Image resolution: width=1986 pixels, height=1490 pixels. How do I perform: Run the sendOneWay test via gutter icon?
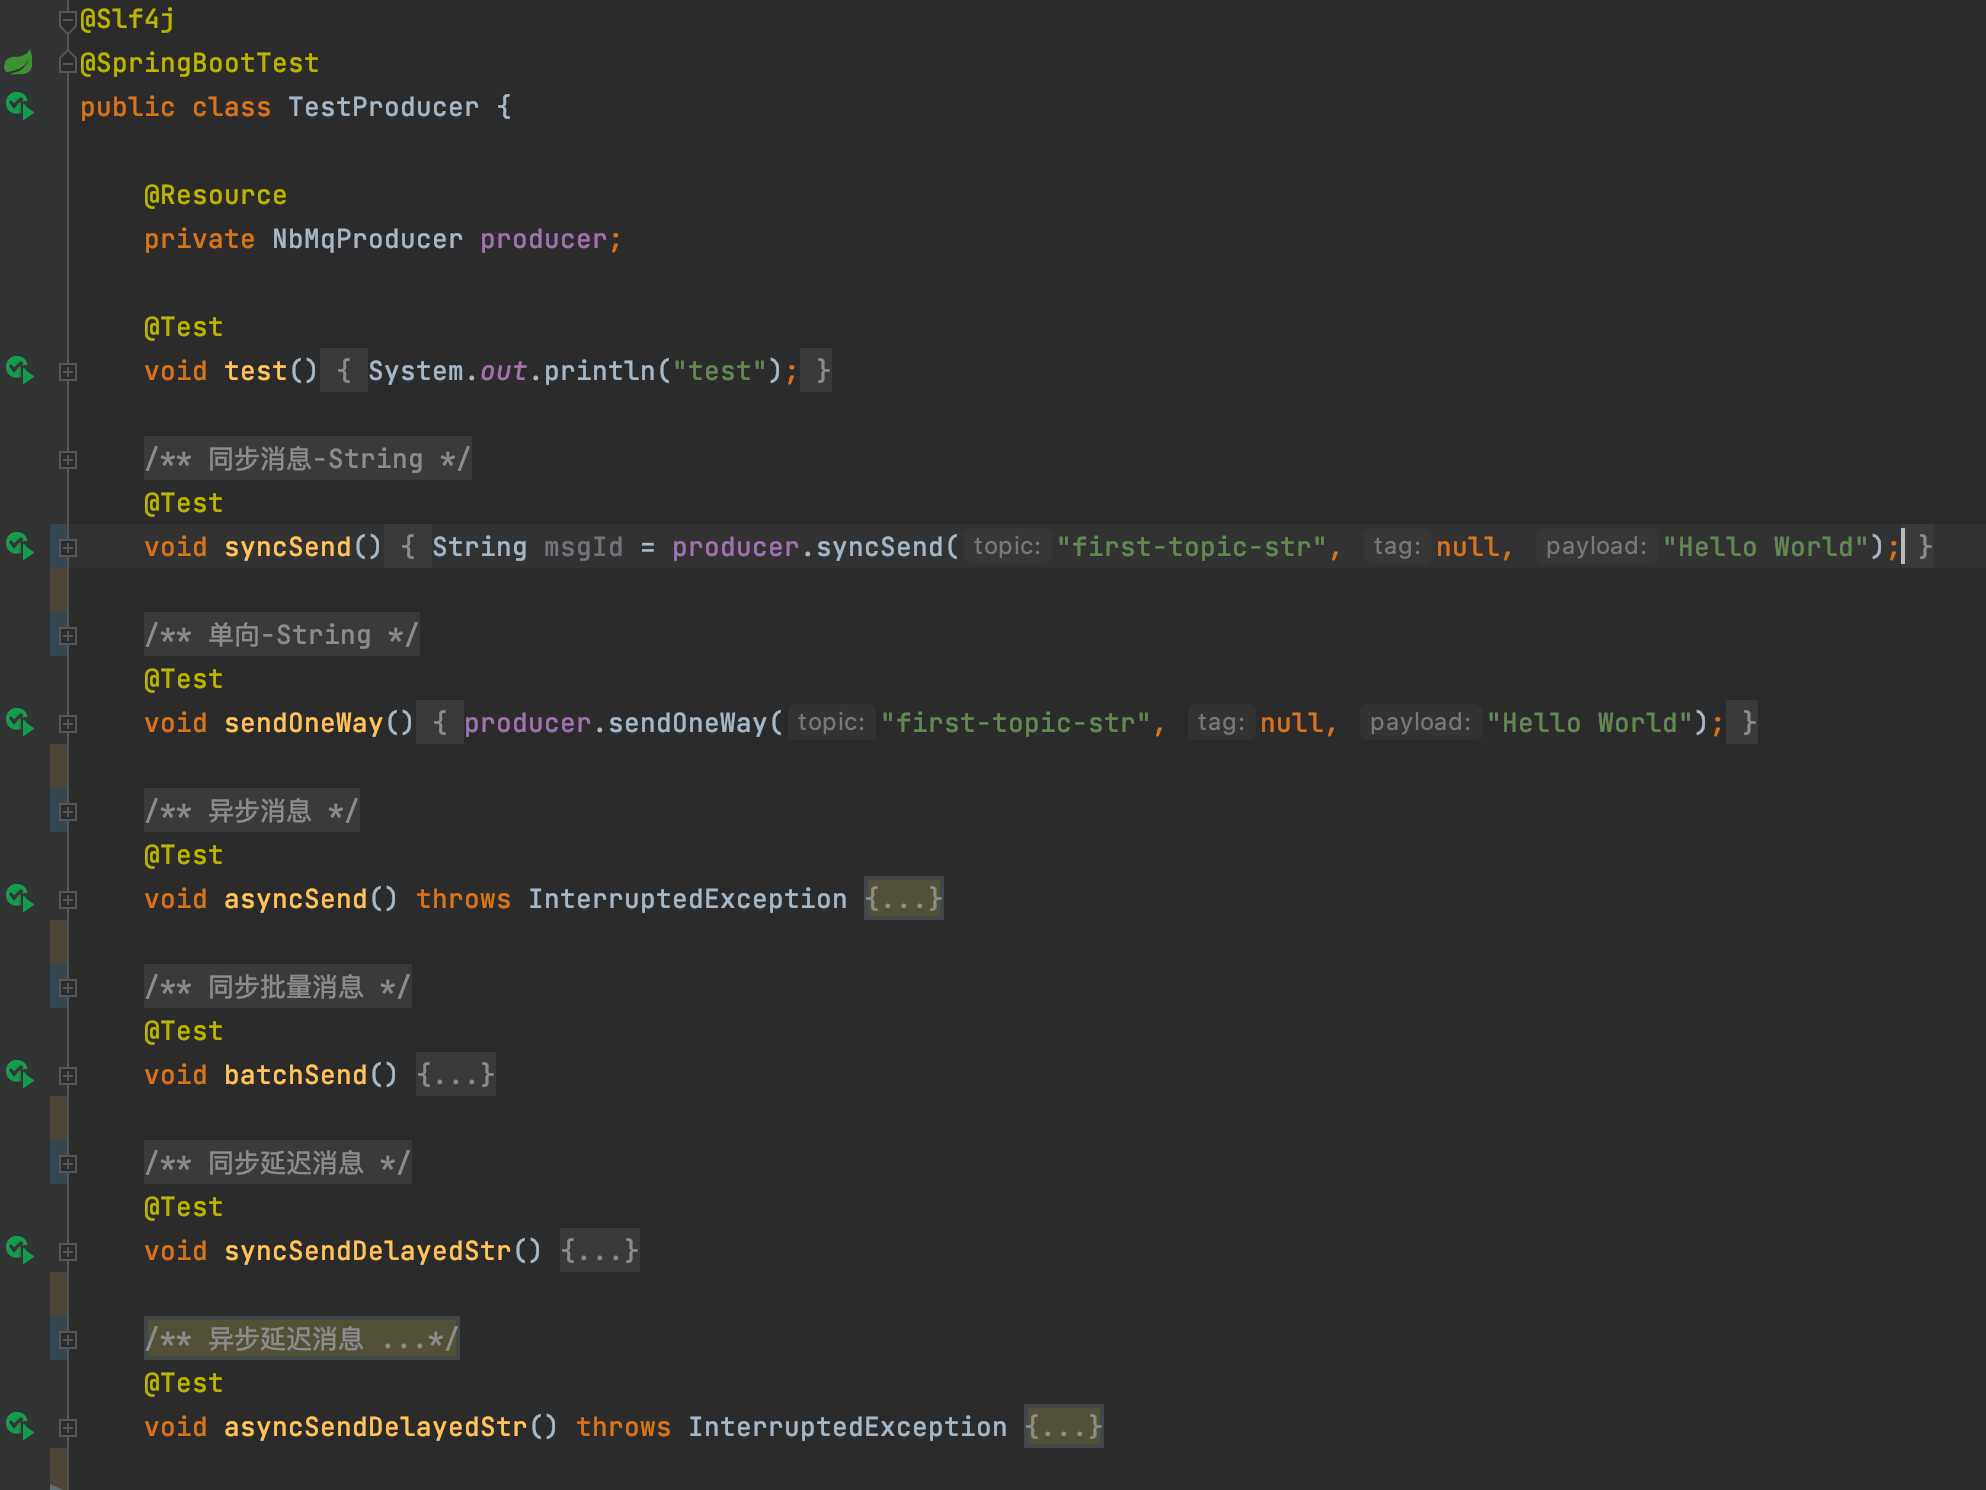pyautogui.click(x=20, y=723)
